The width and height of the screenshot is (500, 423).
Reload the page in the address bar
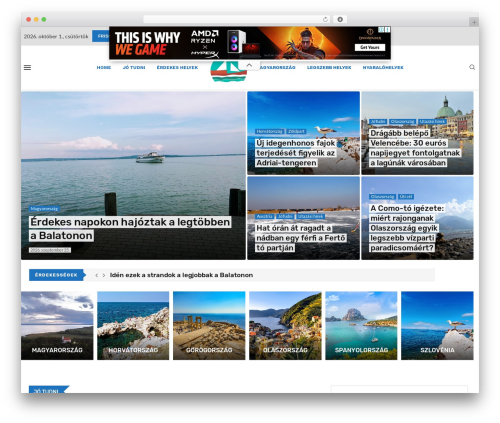click(325, 20)
